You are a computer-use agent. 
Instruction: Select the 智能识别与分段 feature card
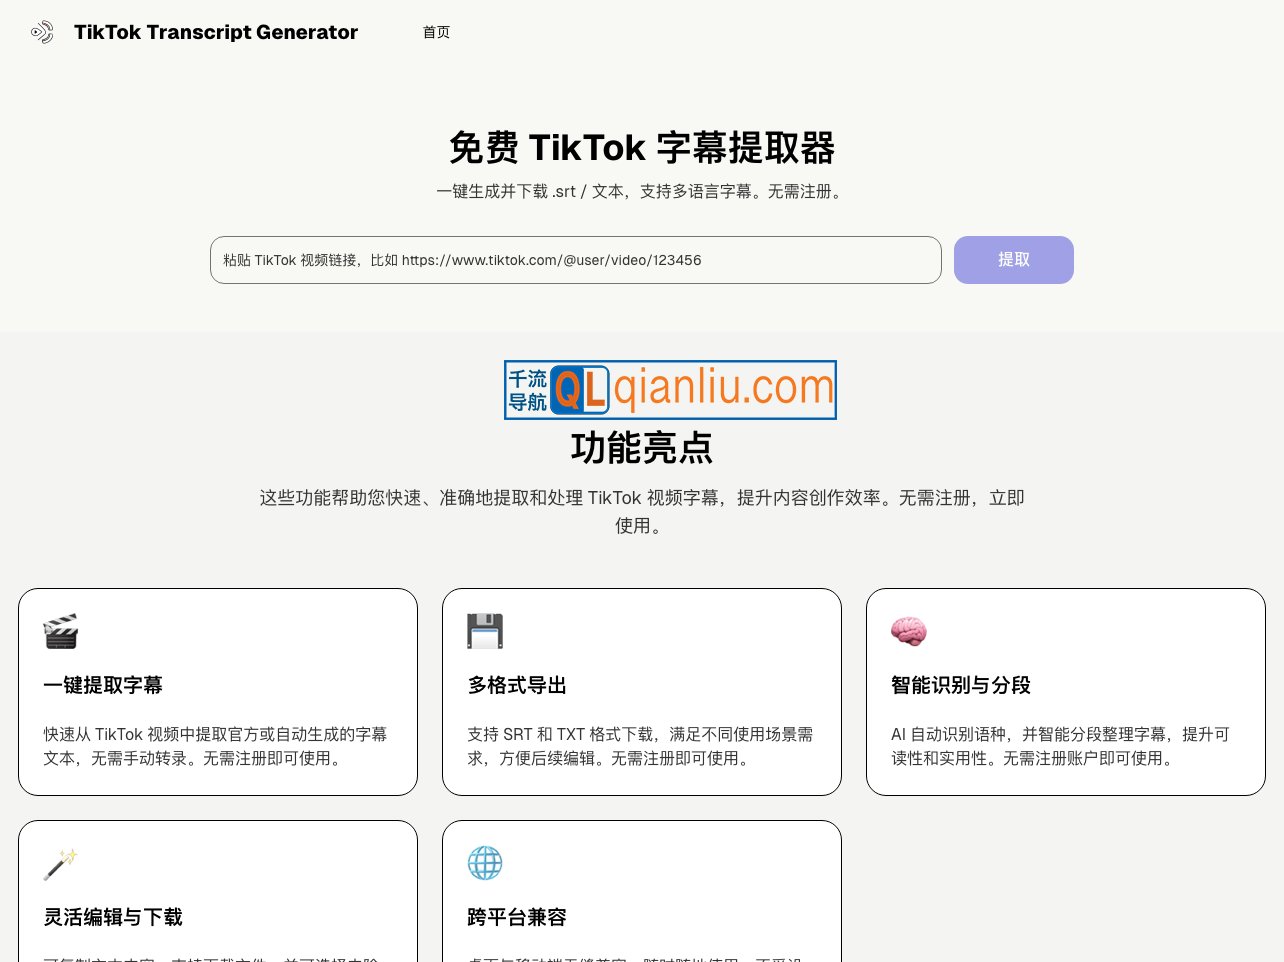[1066, 691]
